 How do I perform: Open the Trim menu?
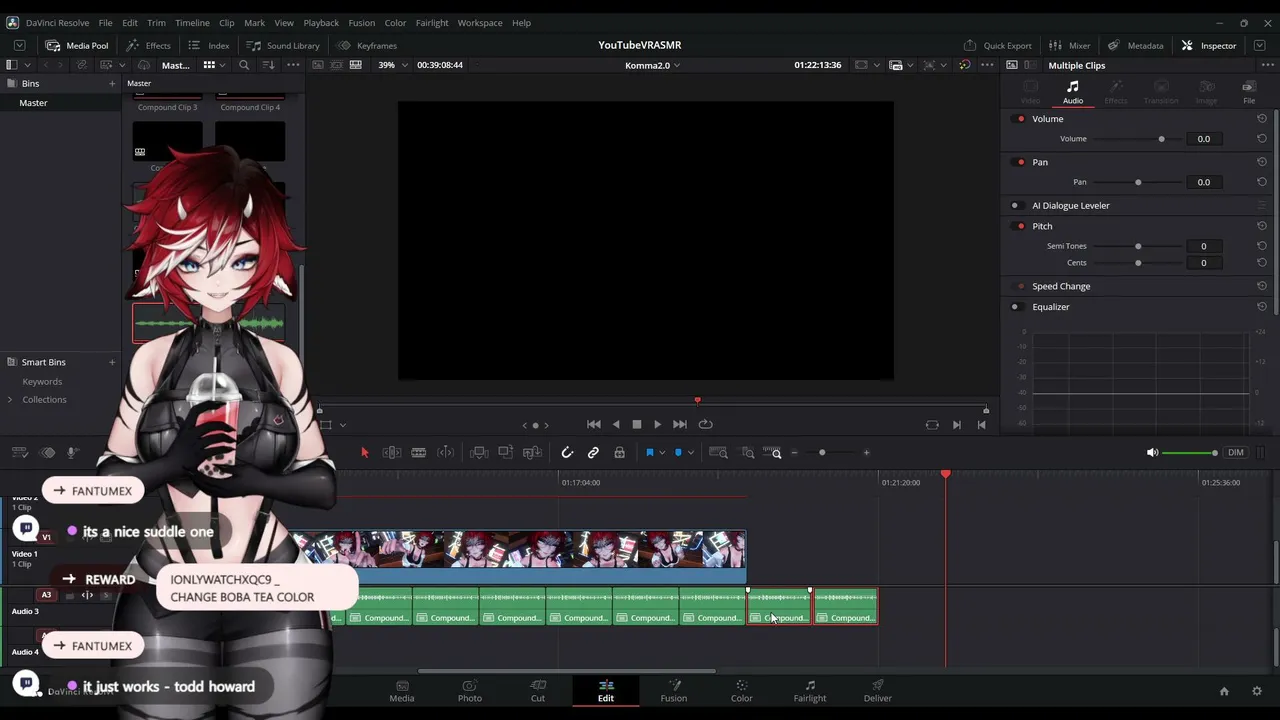click(157, 23)
